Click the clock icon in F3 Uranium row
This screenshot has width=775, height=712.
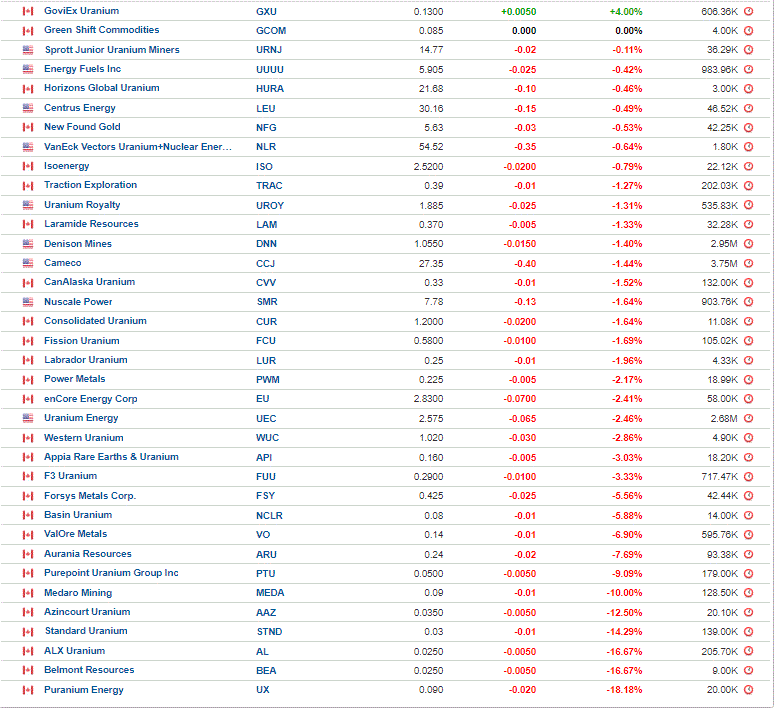click(x=749, y=477)
